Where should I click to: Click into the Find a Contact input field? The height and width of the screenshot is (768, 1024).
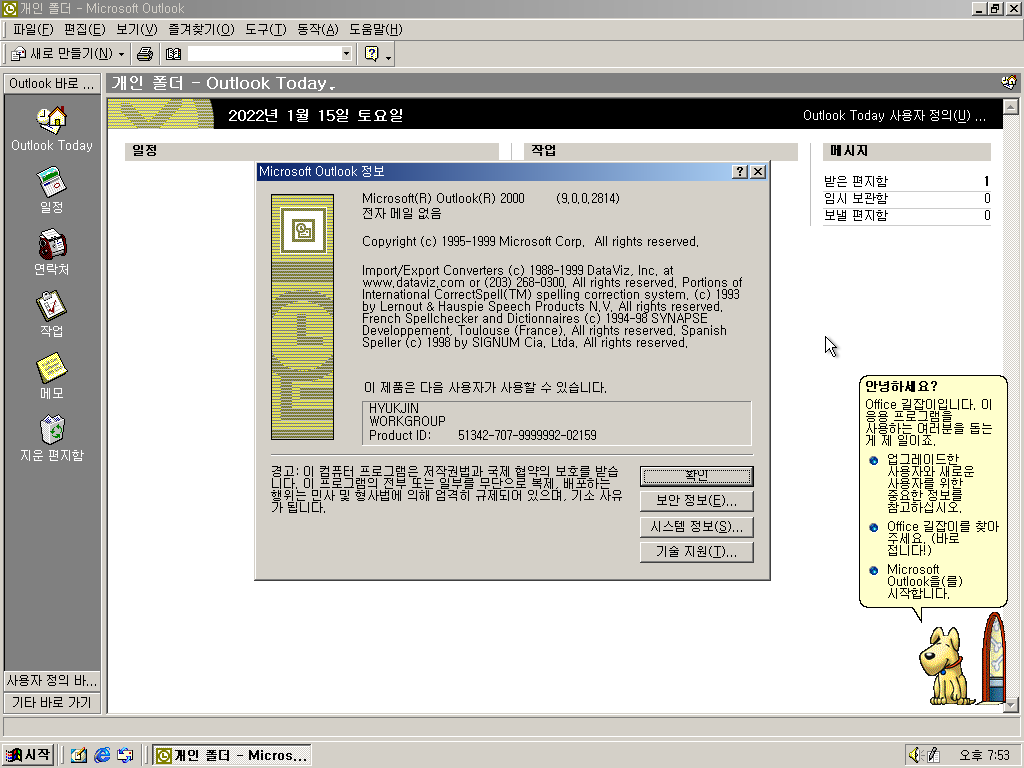[x=264, y=54]
